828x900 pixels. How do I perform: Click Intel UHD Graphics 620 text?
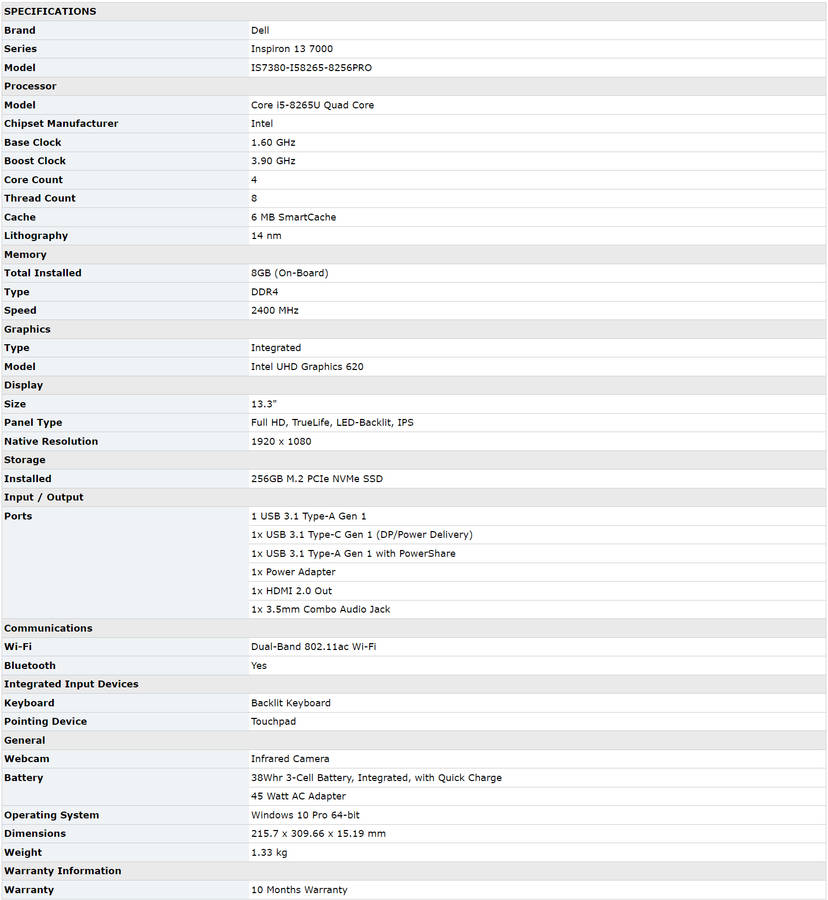click(307, 366)
